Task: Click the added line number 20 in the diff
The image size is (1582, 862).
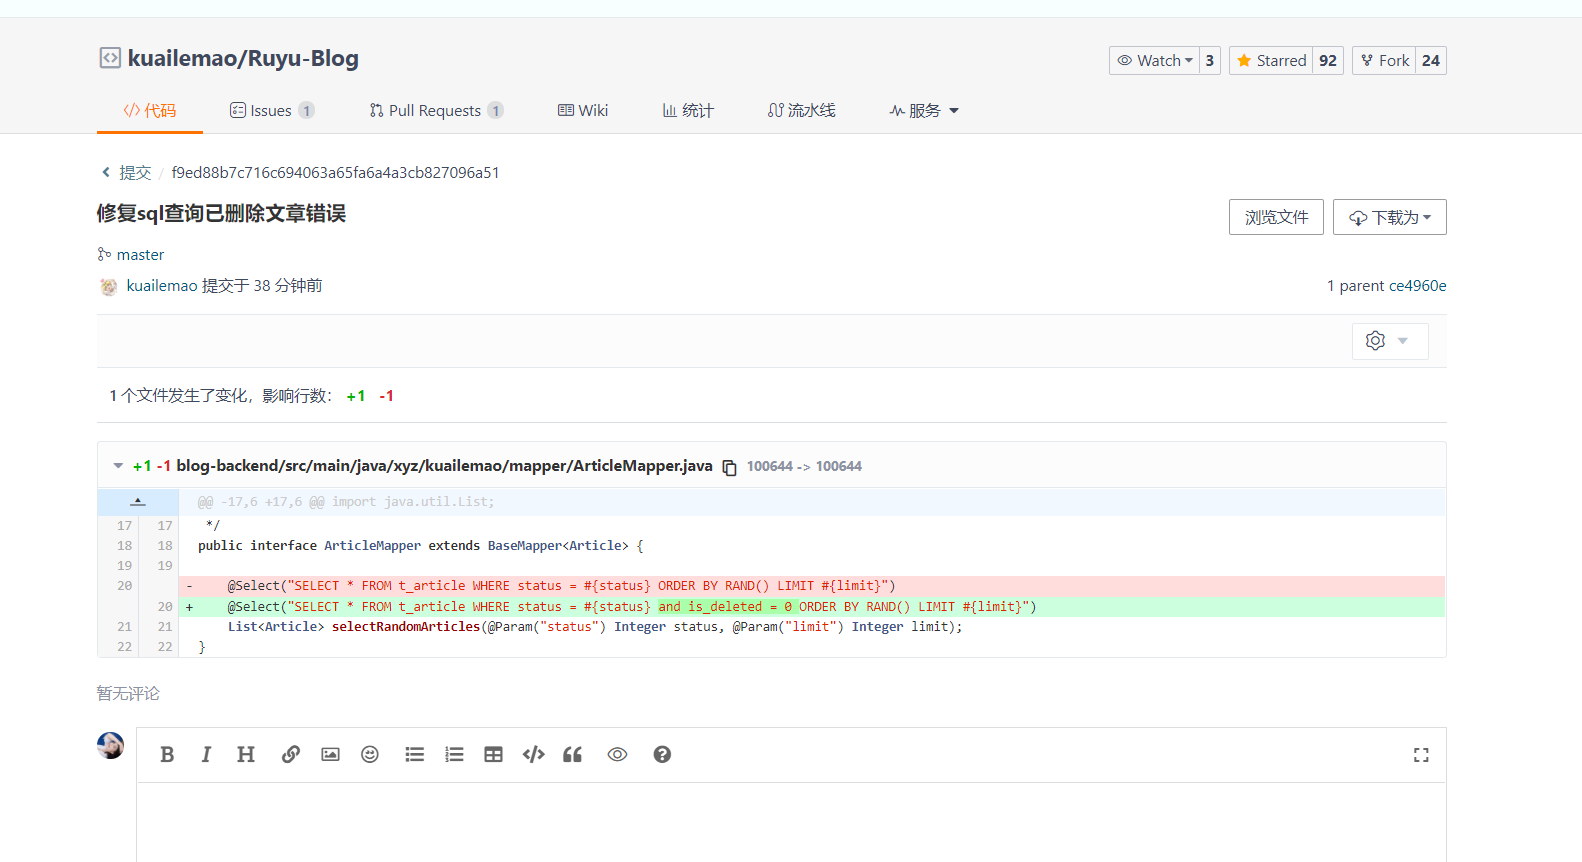Action: [x=165, y=607]
